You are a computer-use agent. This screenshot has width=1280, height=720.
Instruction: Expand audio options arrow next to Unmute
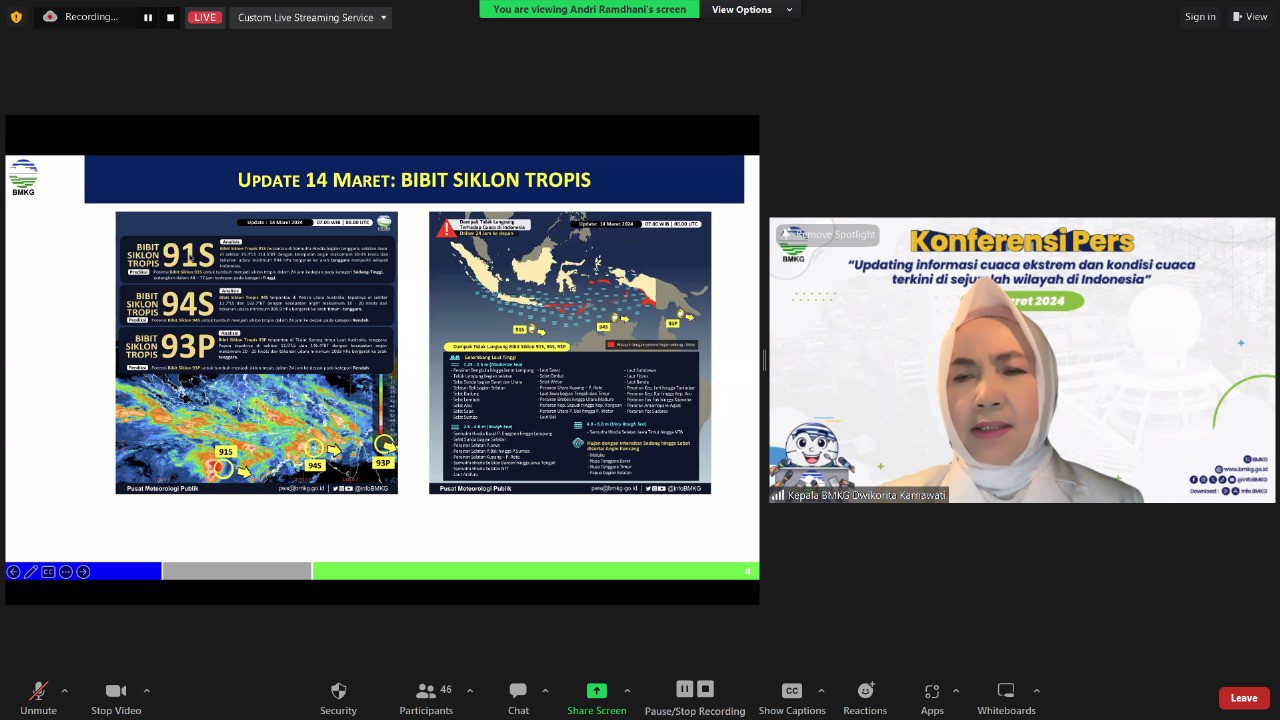65,690
